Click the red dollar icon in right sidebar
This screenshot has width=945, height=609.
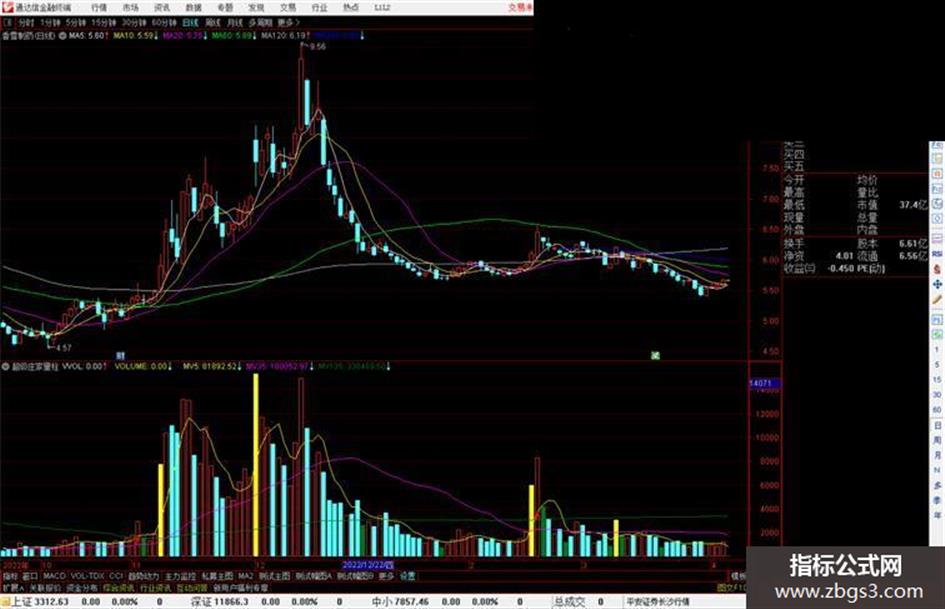tap(937, 269)
